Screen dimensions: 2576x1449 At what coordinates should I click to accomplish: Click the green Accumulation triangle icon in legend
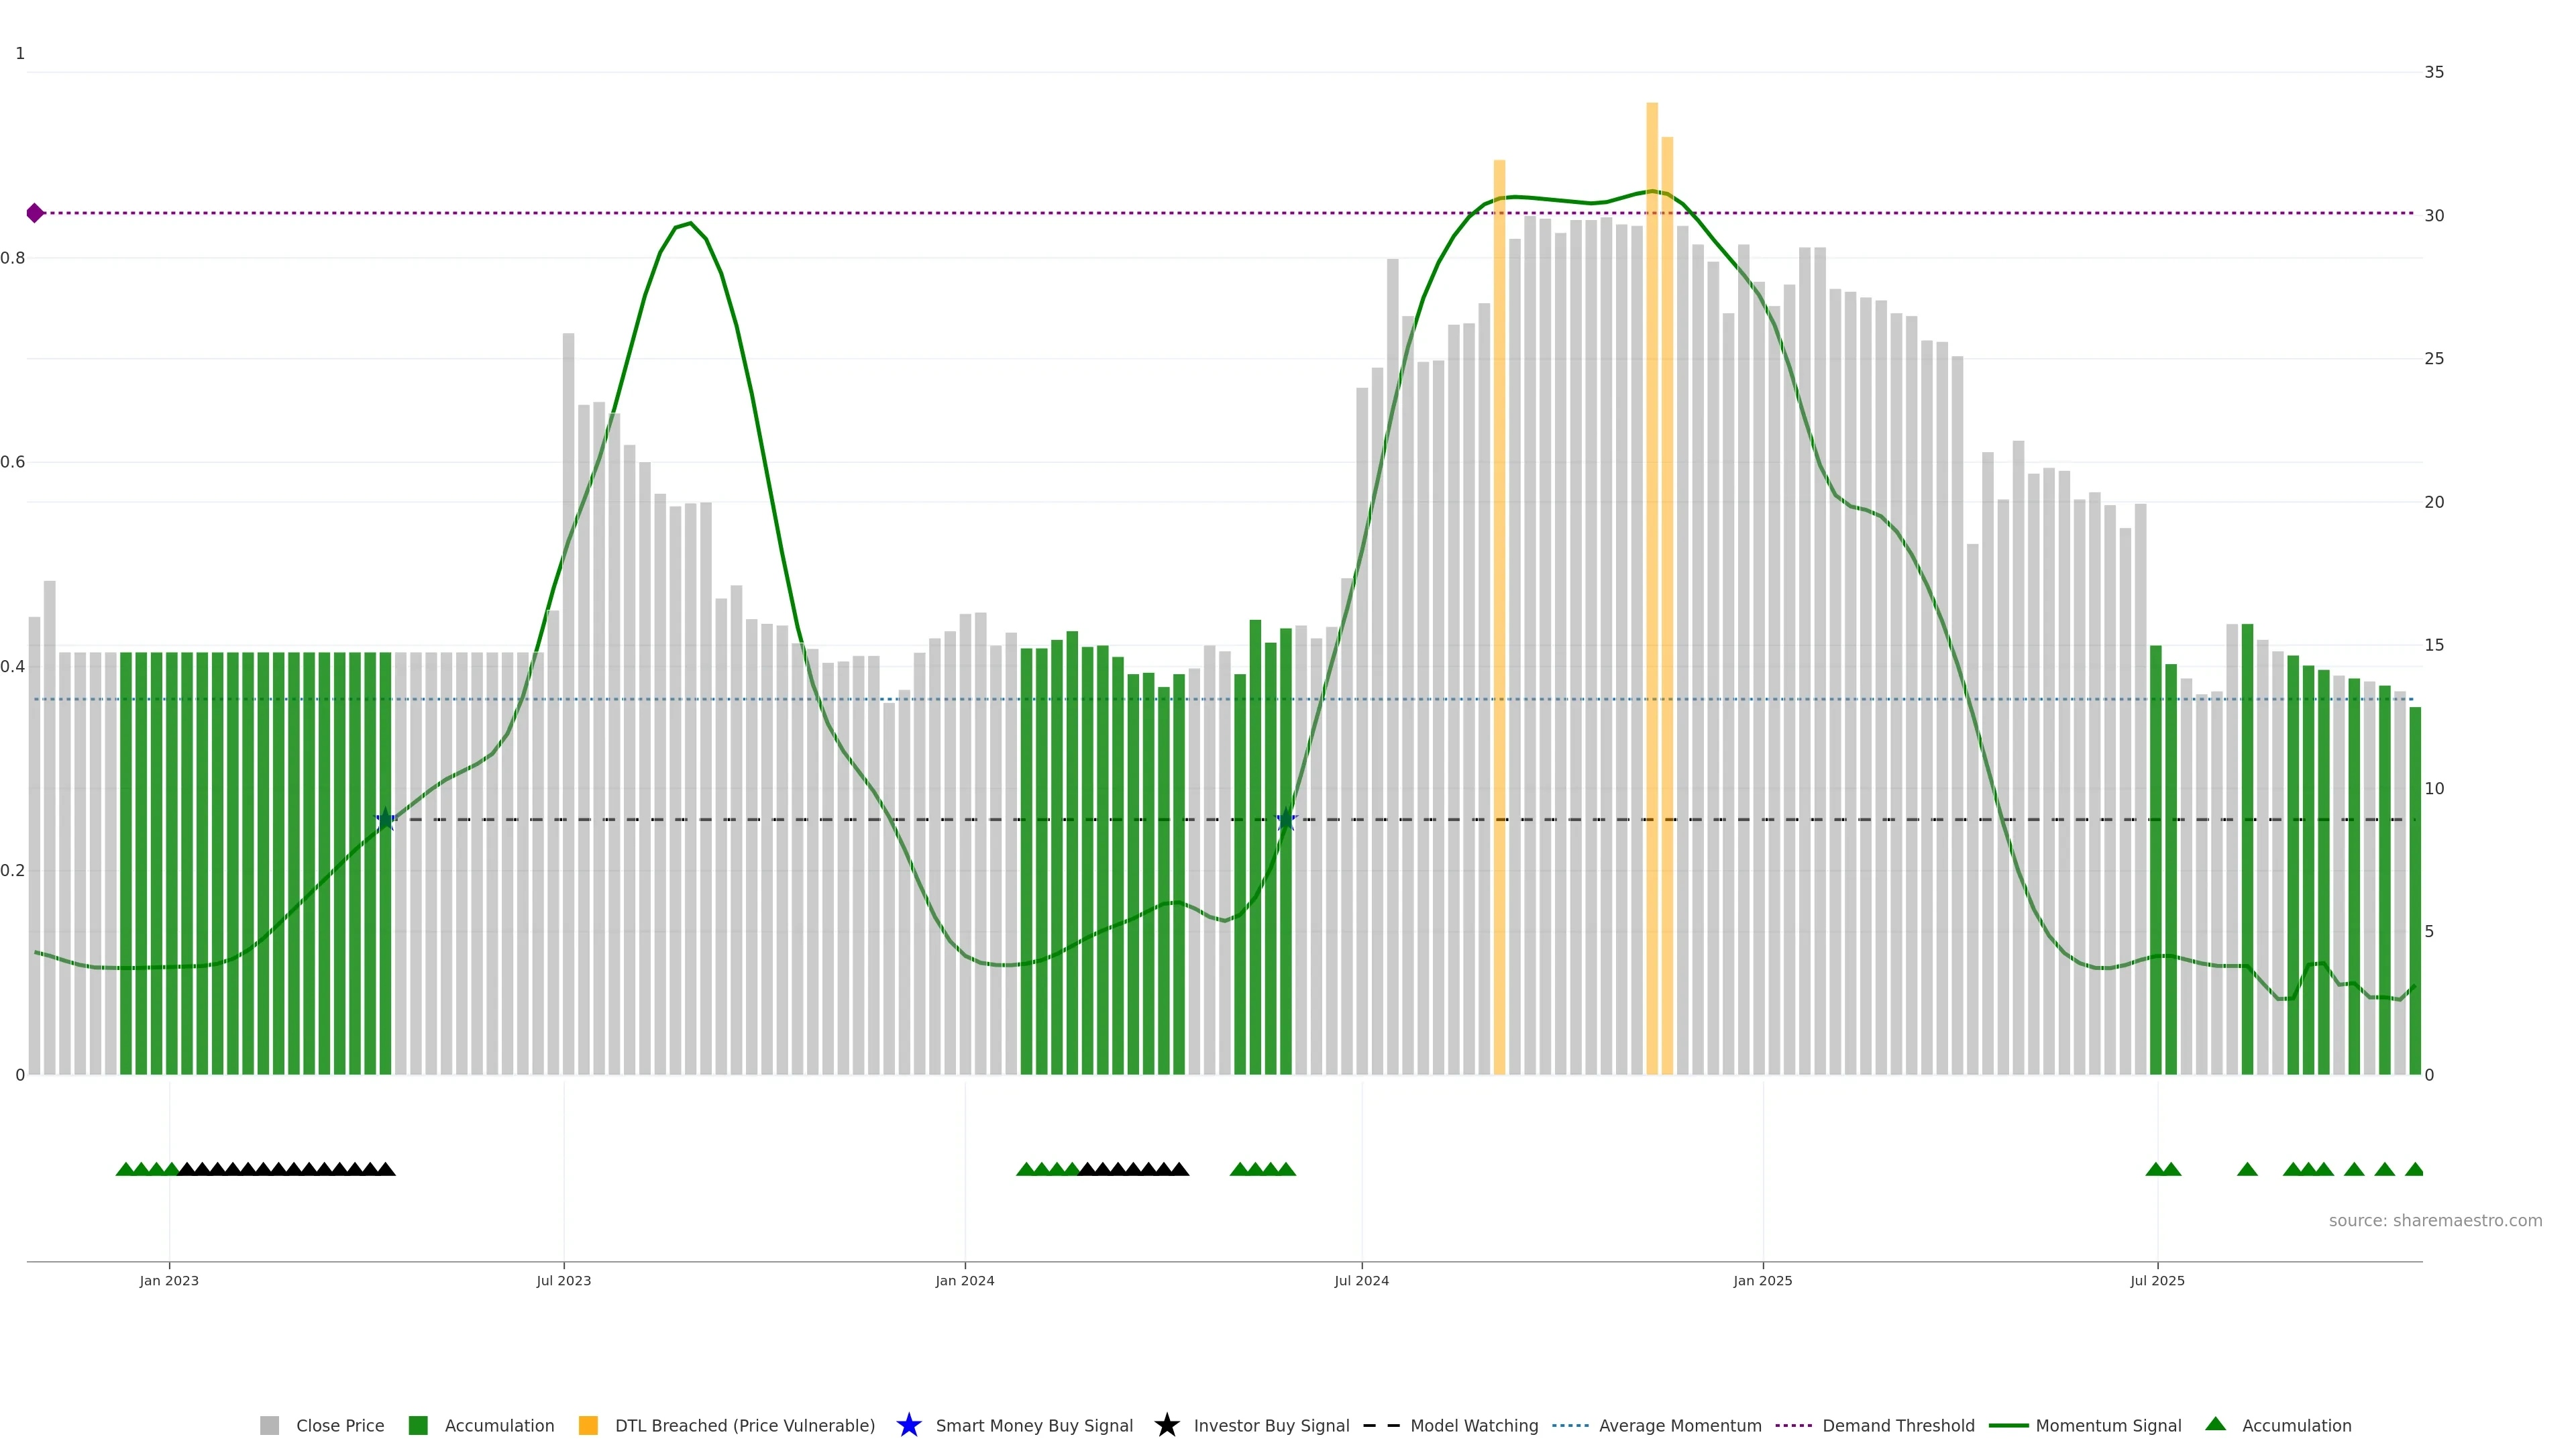pos(2215,1424)
